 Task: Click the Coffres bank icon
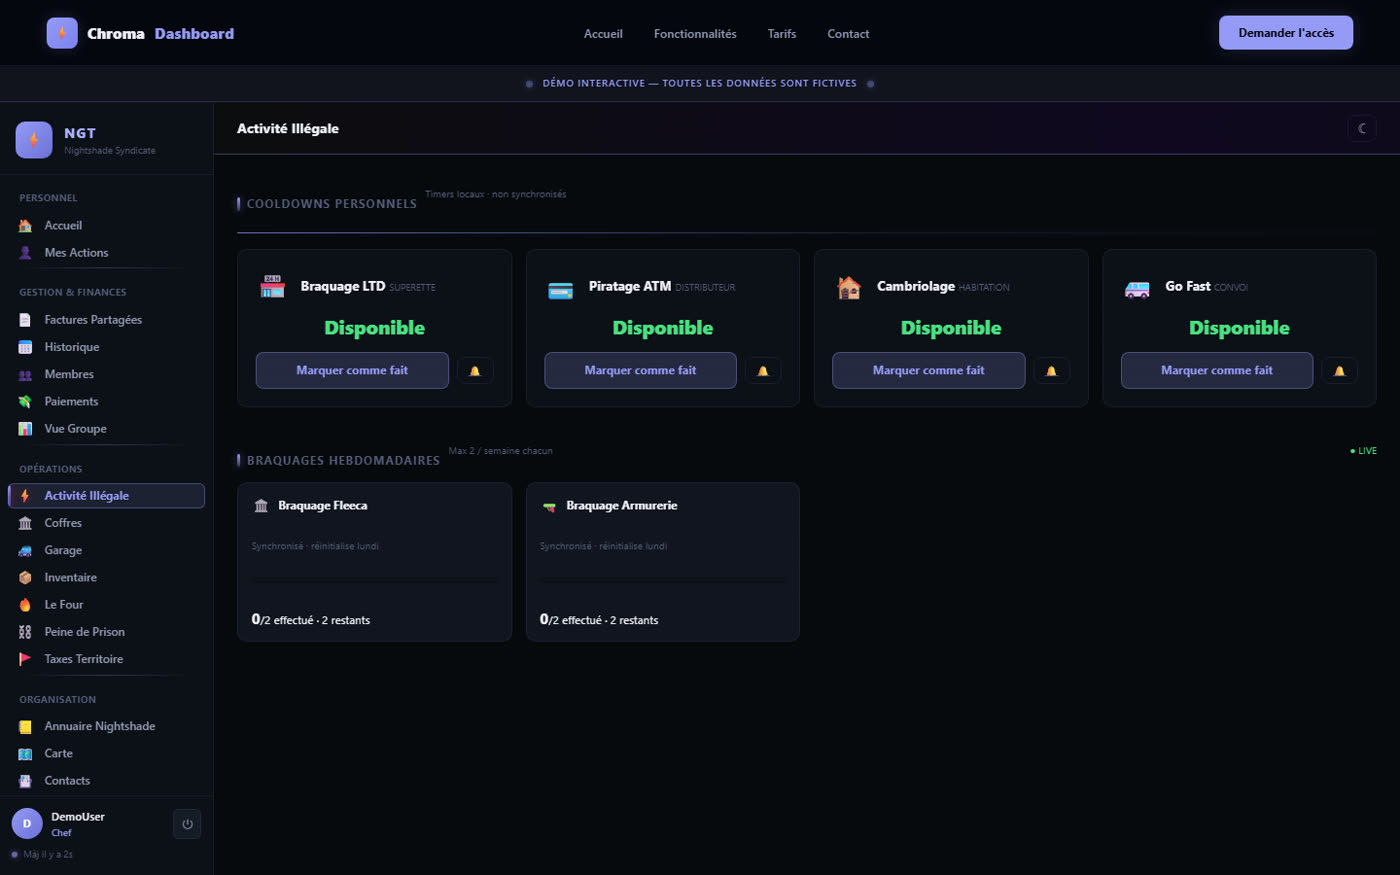25,523
